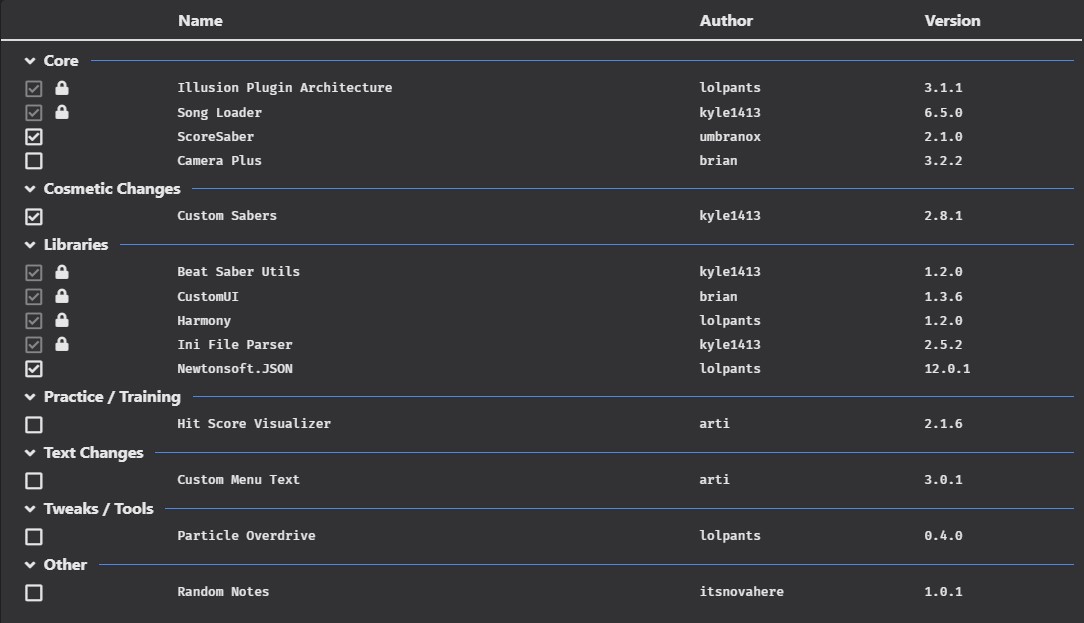Collapse the Practice / Training category
Image resolution: width=1084 pixels, height=623 pixels.
[x=30, y=397]
